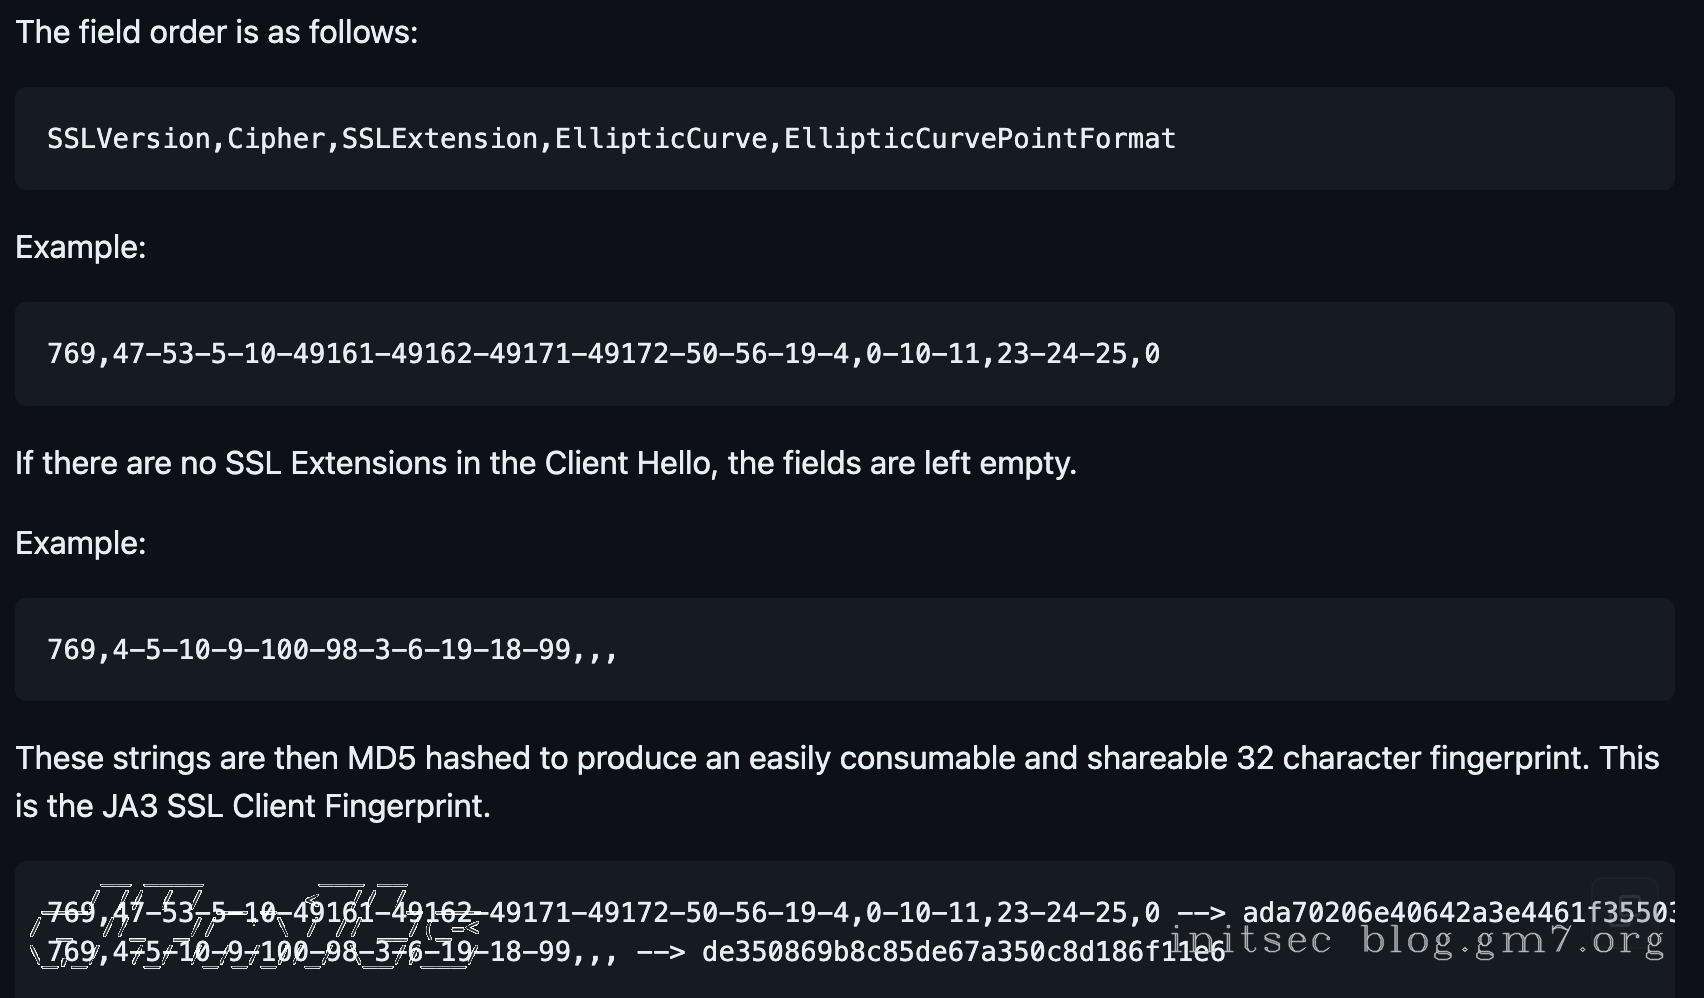This screenshot has height=998, width=1704.
Task: Click the EllipticCurvePointFormat field name
Action: (979, 139)
